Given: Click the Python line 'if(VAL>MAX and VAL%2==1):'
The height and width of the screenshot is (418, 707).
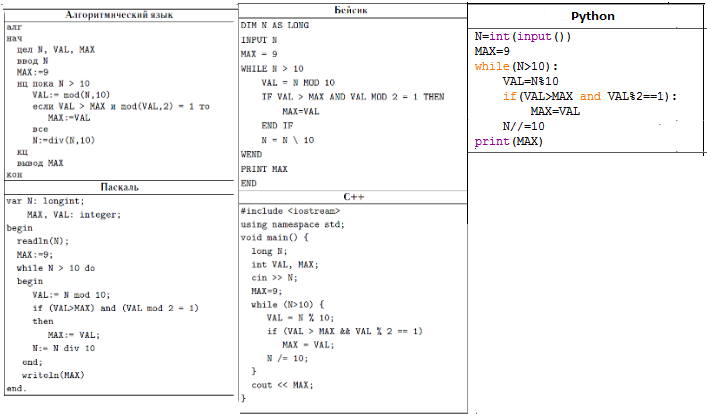Looking at the screenshot, I should 590,96.
